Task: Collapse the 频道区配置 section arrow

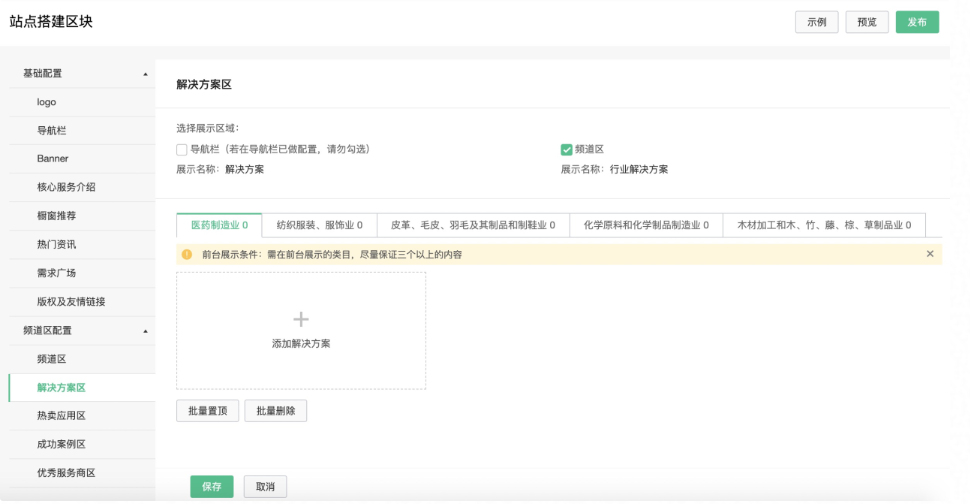Action: click(145, 331)
